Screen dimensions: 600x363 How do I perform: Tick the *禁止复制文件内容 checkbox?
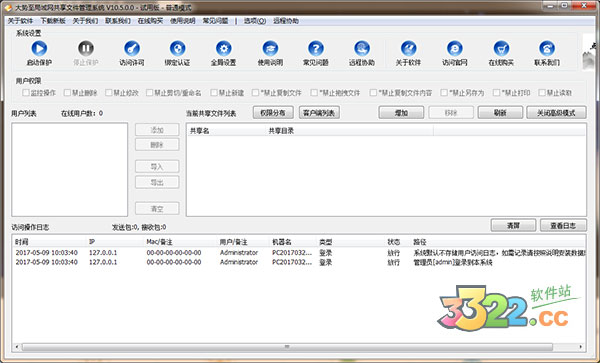coord(373,93)
